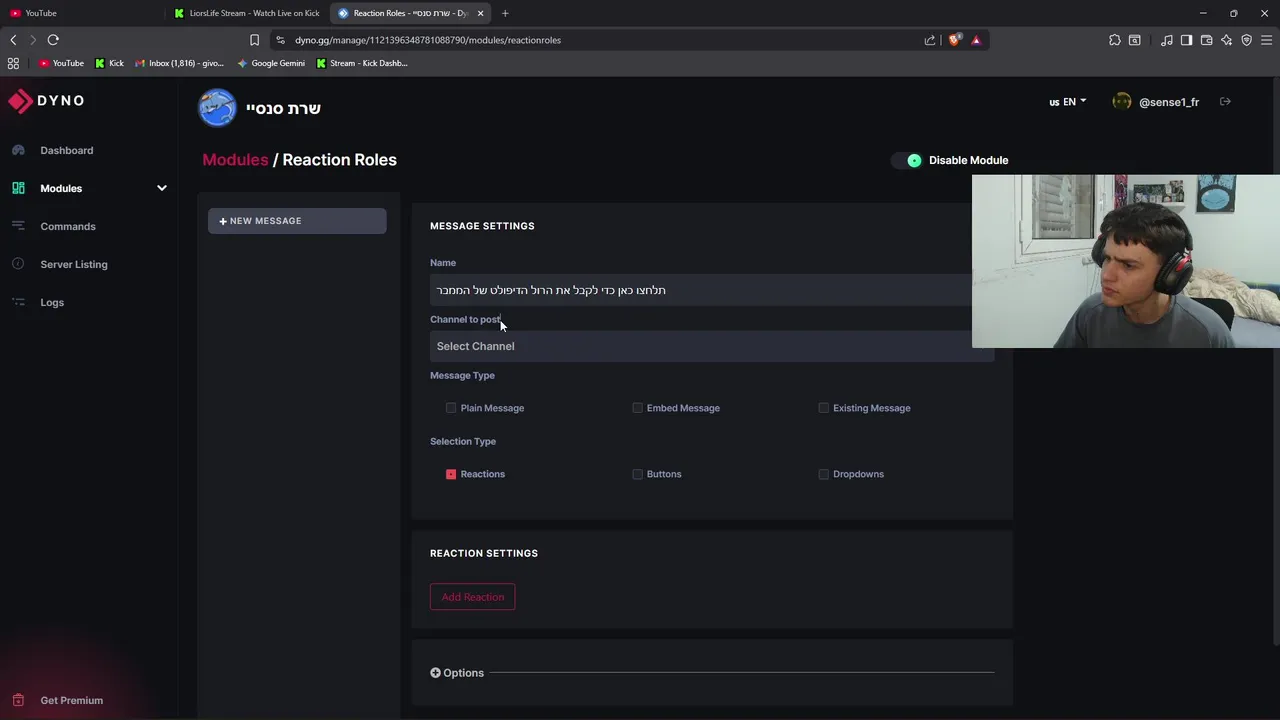Viewport: 1280px width, 720px height.
Task: Close the Reaction Roles browser tab
Action: tap(480, 13)
